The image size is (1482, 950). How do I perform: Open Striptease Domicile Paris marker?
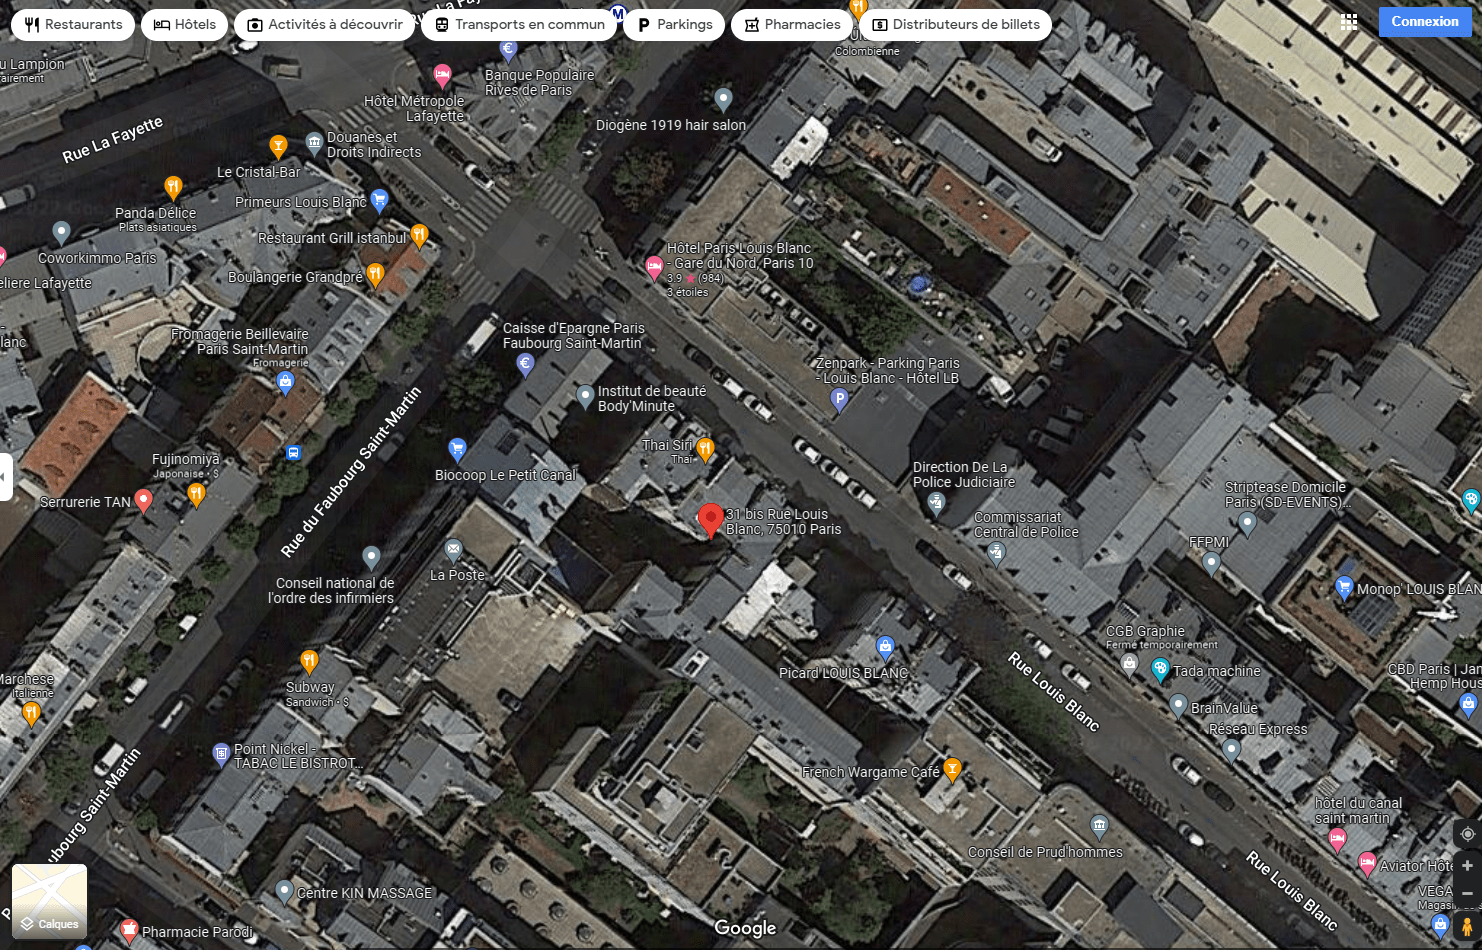pyautogui.click(x=1247, y=523)
